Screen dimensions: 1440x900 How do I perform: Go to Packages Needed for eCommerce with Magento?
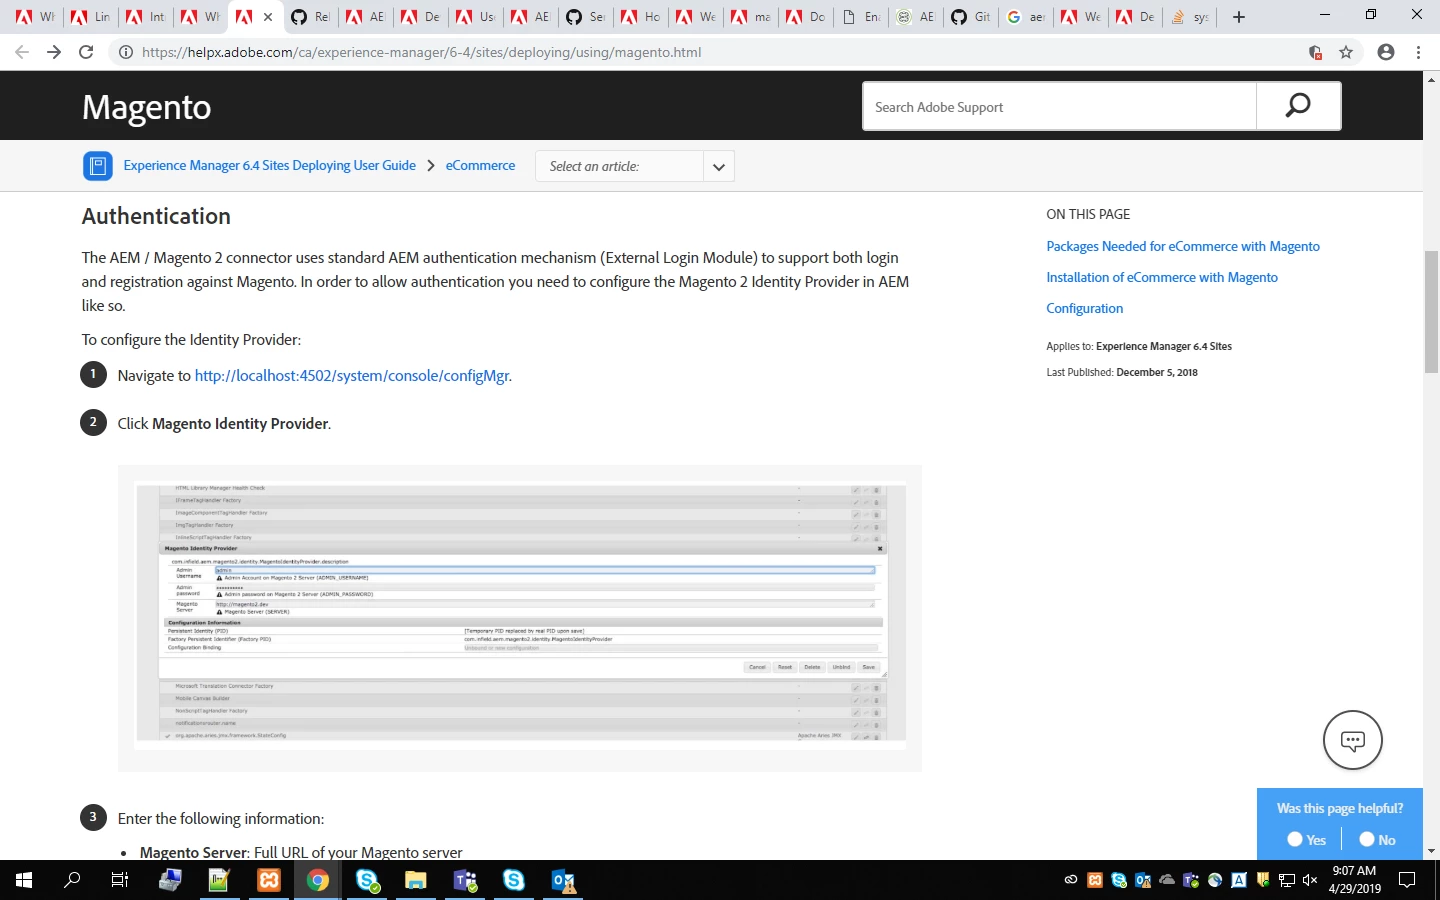1183,246
